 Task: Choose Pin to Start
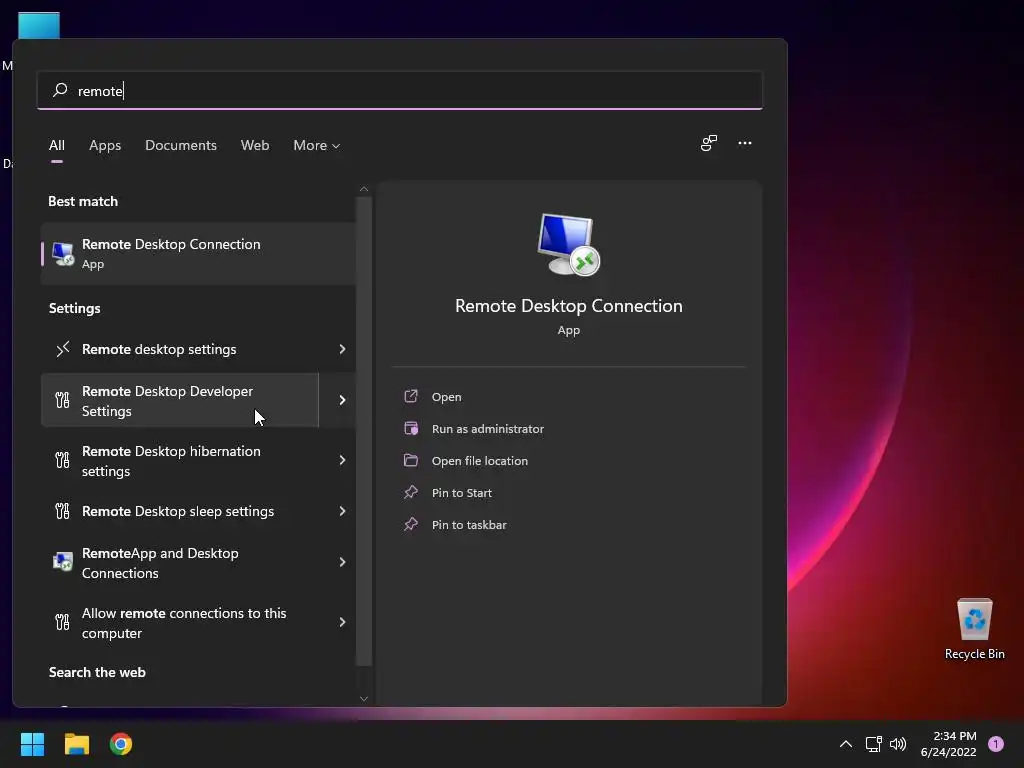[462, 493]
